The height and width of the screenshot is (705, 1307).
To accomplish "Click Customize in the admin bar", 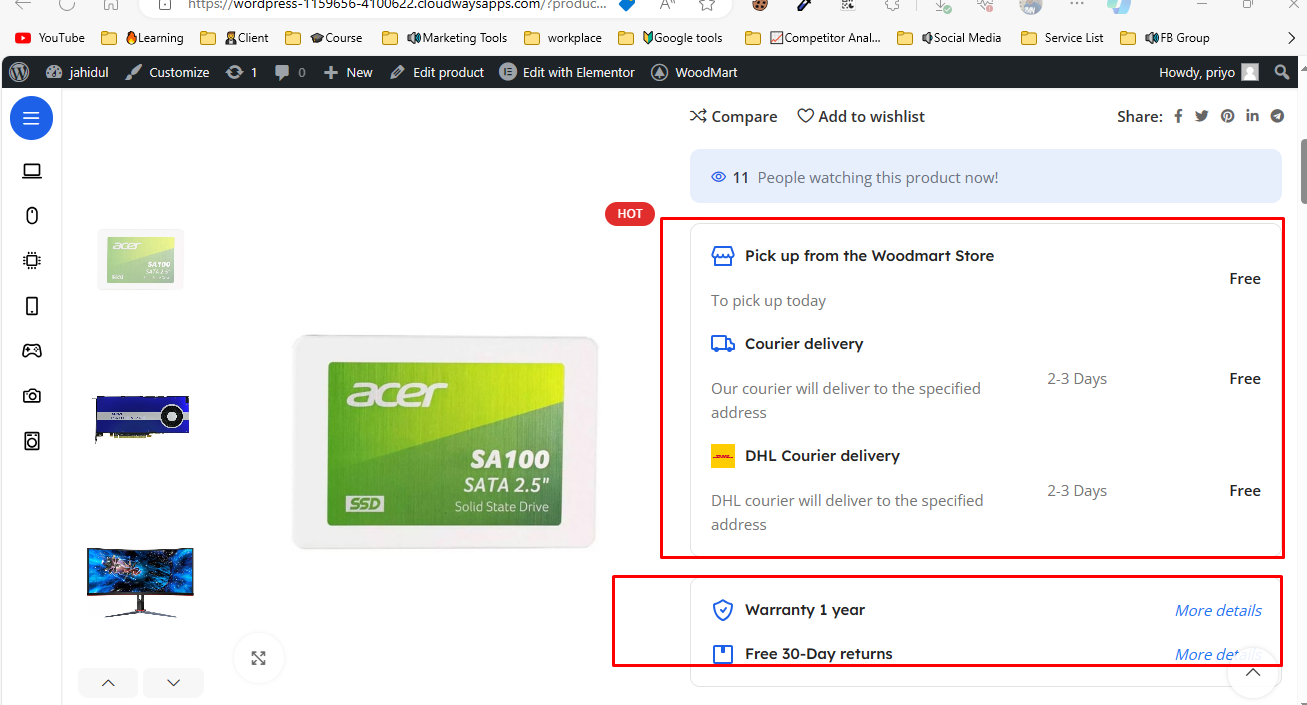I will click(167, 72).
